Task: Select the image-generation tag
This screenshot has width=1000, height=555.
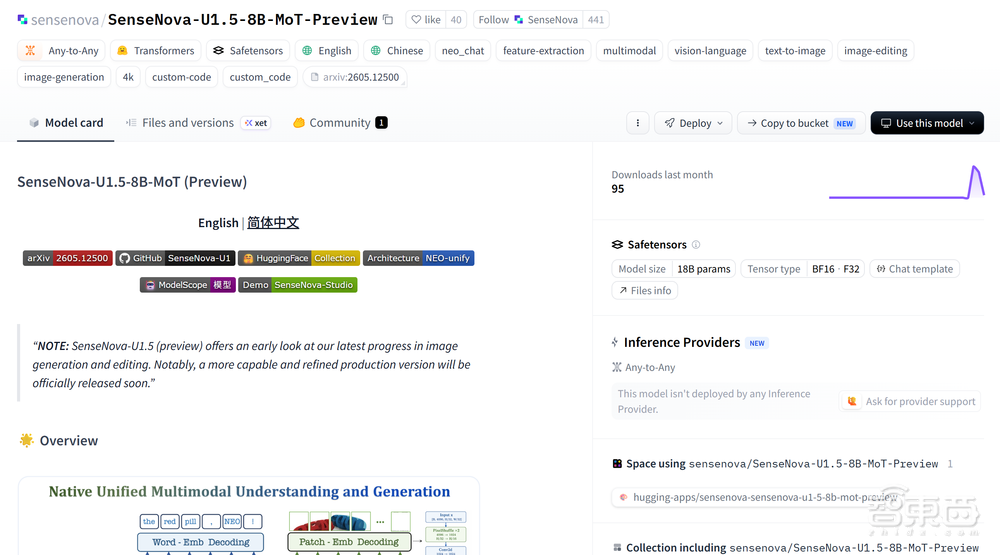Action: pyautogui.click(x=64, y=77)
